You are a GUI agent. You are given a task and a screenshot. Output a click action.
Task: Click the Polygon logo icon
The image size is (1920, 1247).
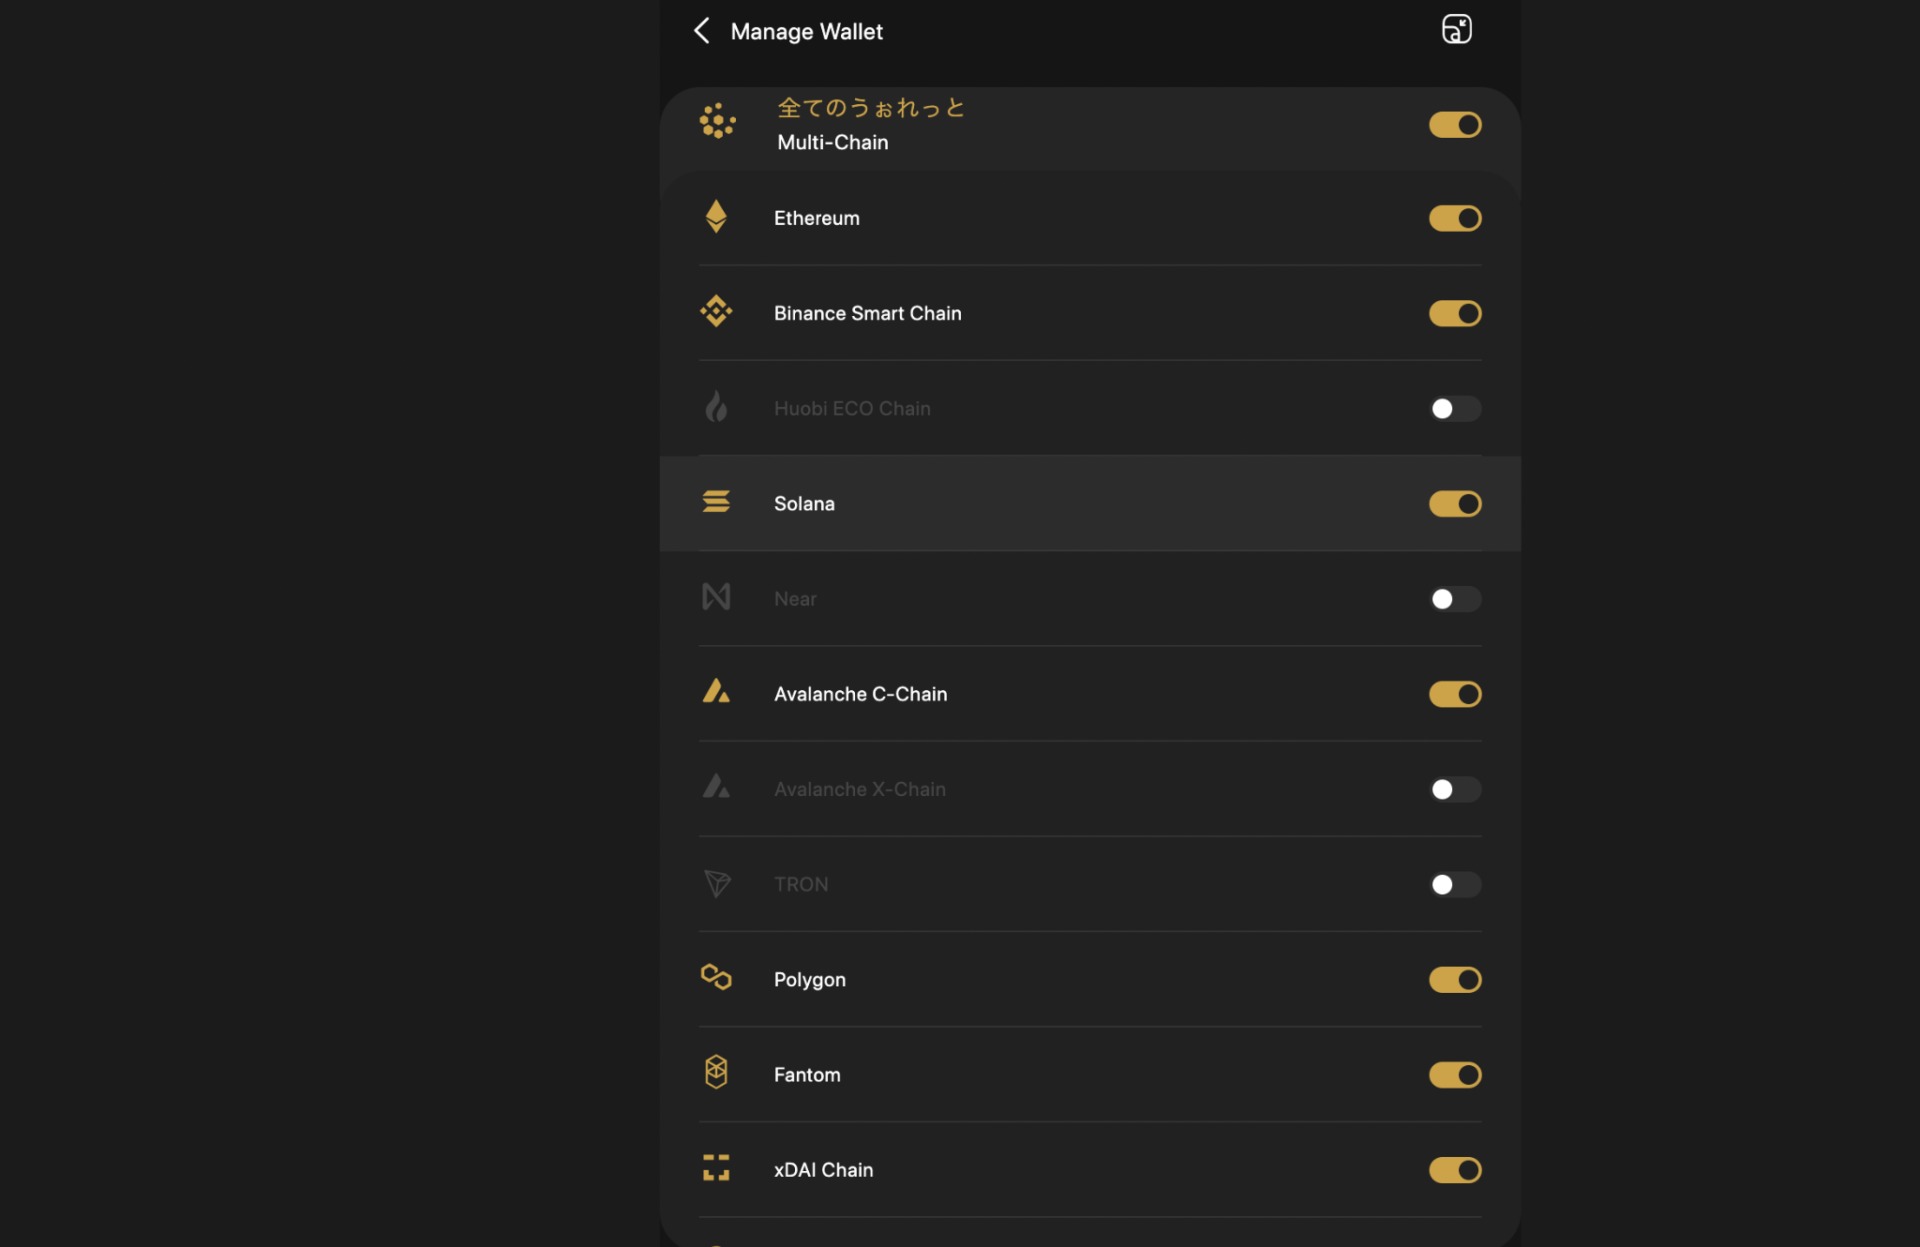click(x=716, y=977)
